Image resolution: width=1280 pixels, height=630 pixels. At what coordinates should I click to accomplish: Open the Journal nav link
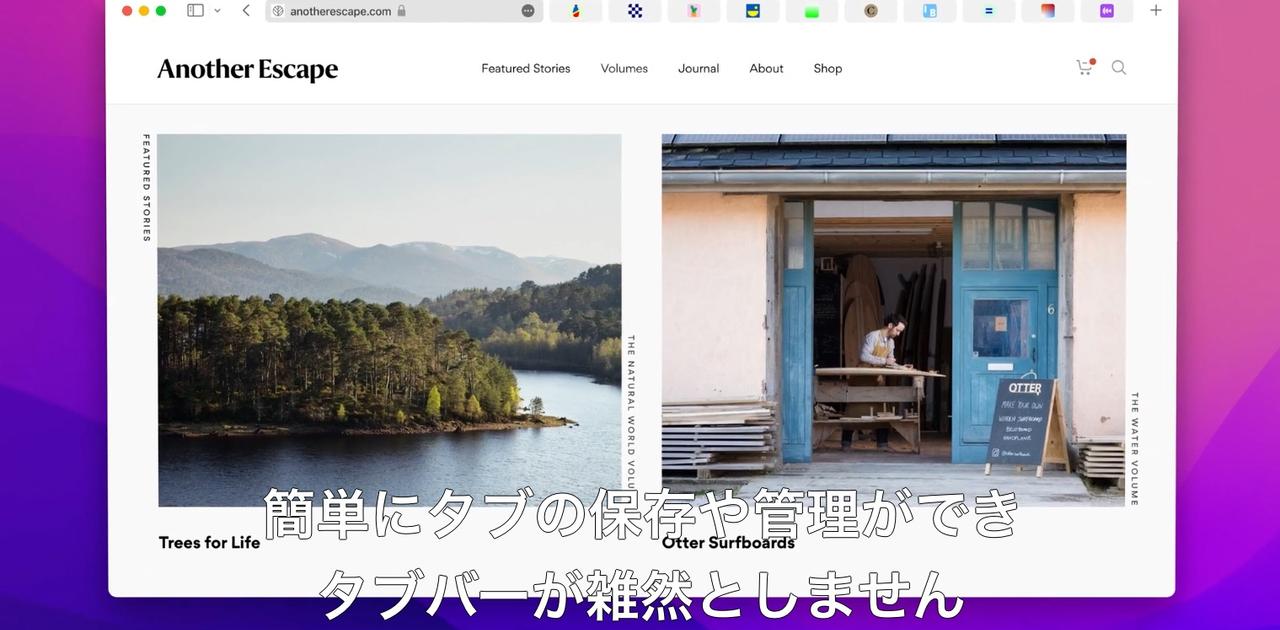(x=698, y=68)
